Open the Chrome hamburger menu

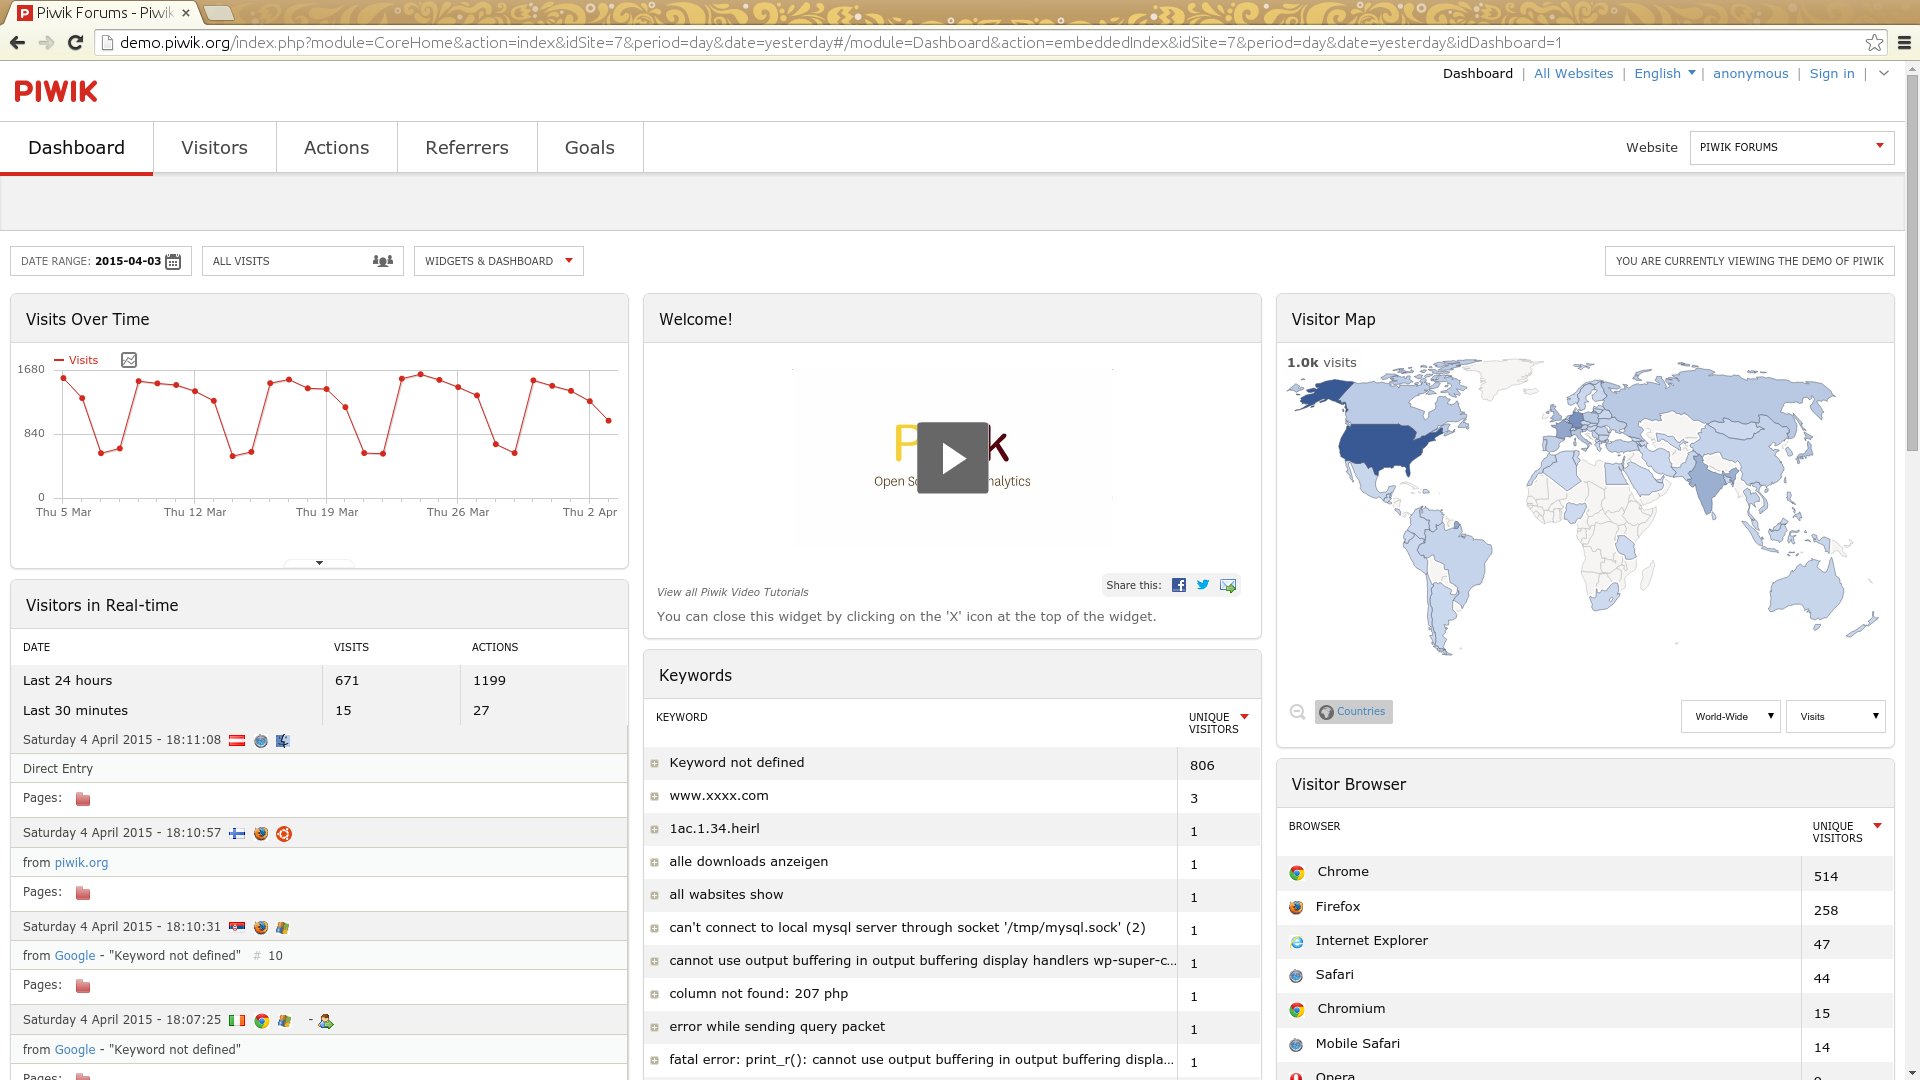[x=1904, y=43]
